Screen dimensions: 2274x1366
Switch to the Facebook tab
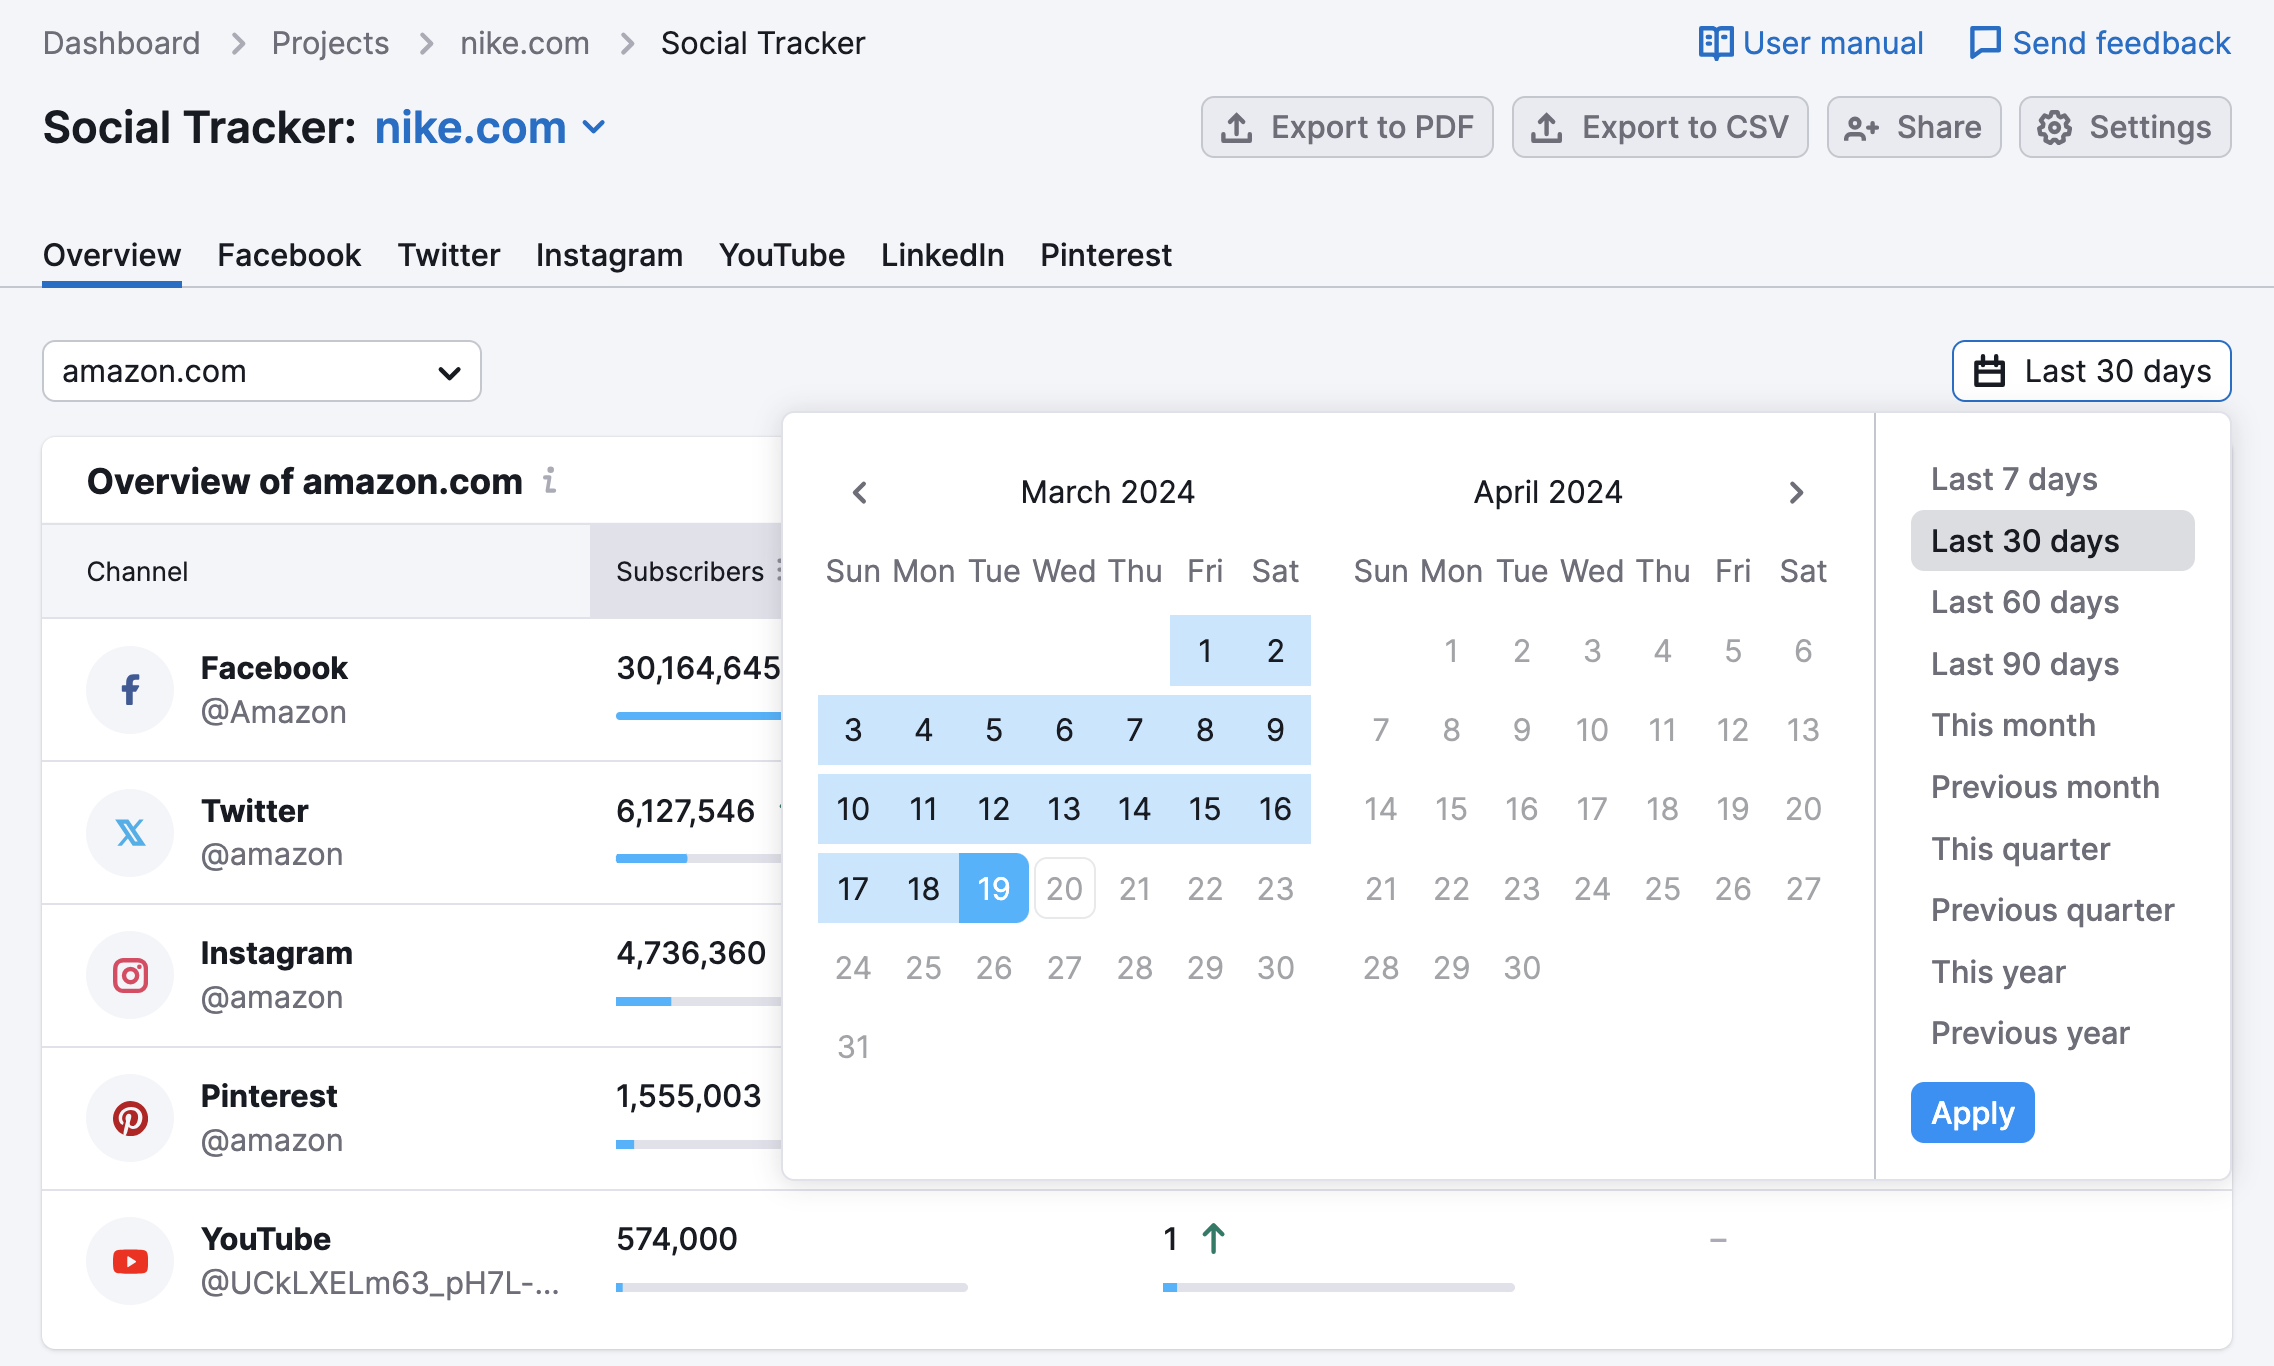[x=289, y=255]
